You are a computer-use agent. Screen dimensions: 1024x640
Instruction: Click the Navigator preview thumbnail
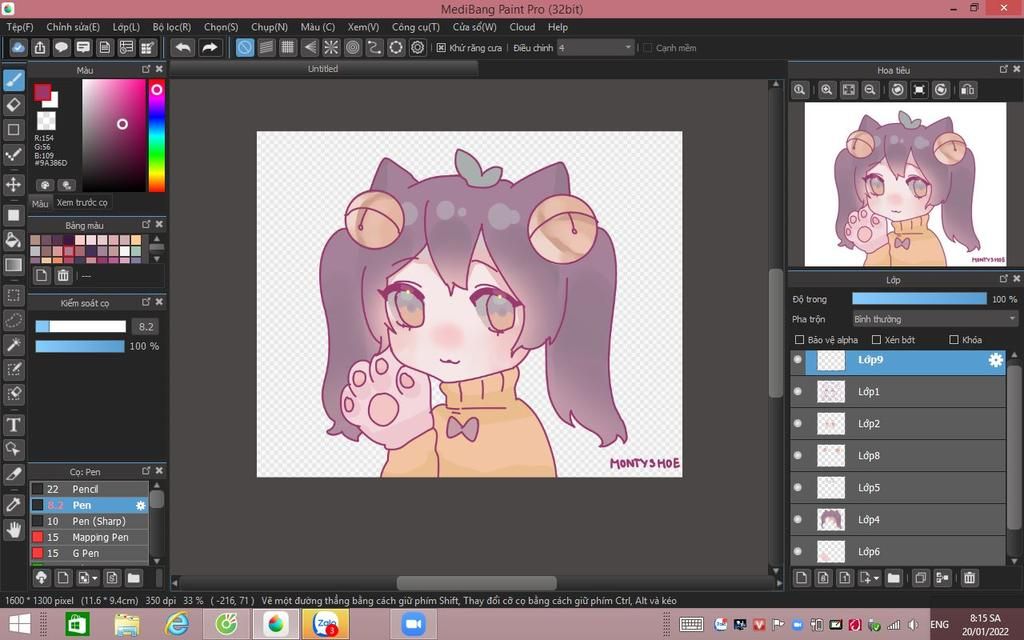(x=905, y=184)
